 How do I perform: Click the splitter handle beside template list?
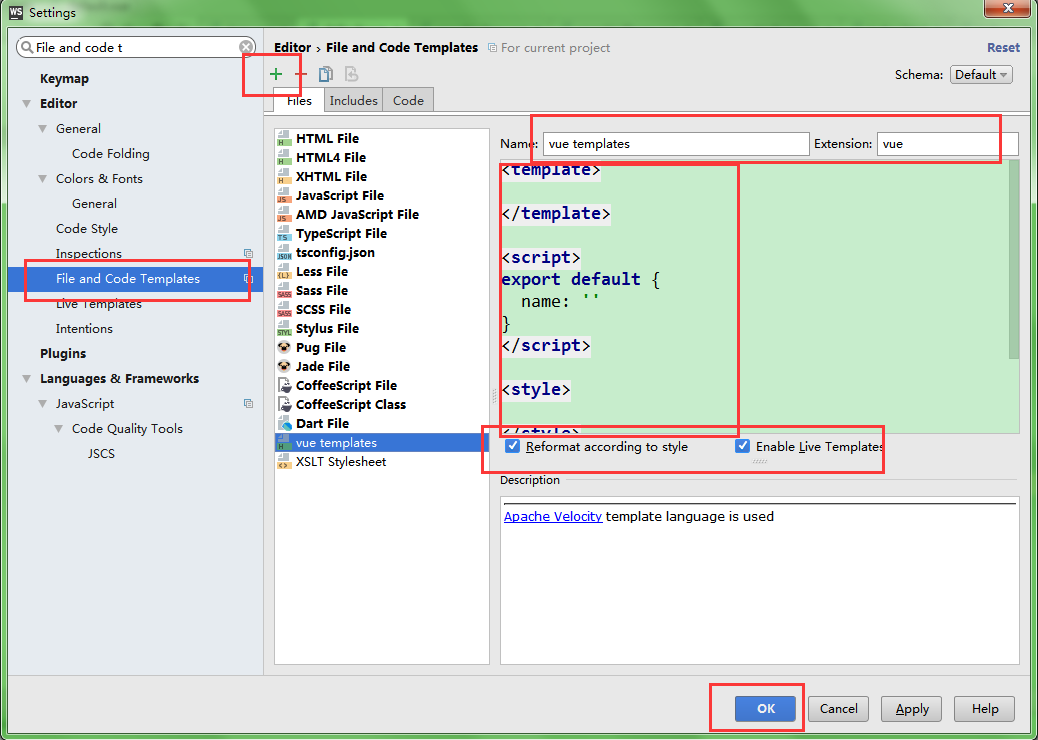click(x=494, y=396)
